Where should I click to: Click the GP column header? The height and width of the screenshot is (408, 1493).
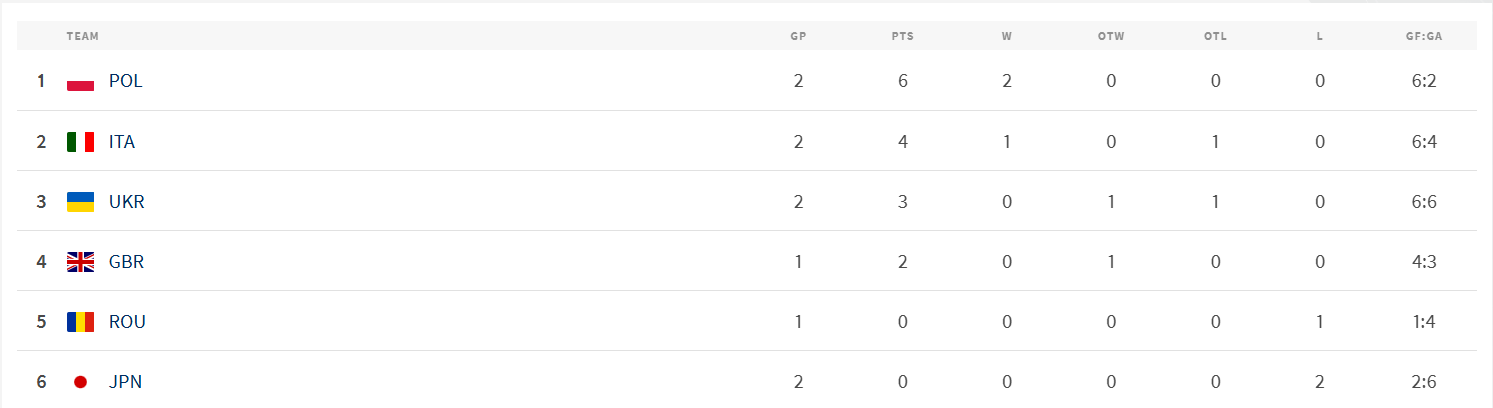pyautogui.click(x=798, y=36)
